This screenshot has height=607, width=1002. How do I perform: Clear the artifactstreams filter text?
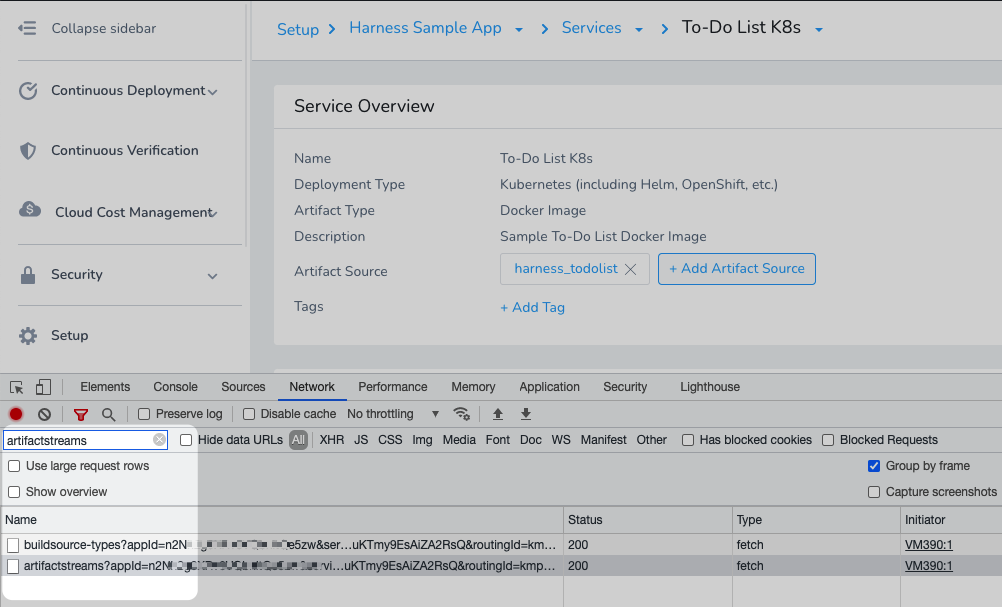pyautogui.click(x=159, y=440)
